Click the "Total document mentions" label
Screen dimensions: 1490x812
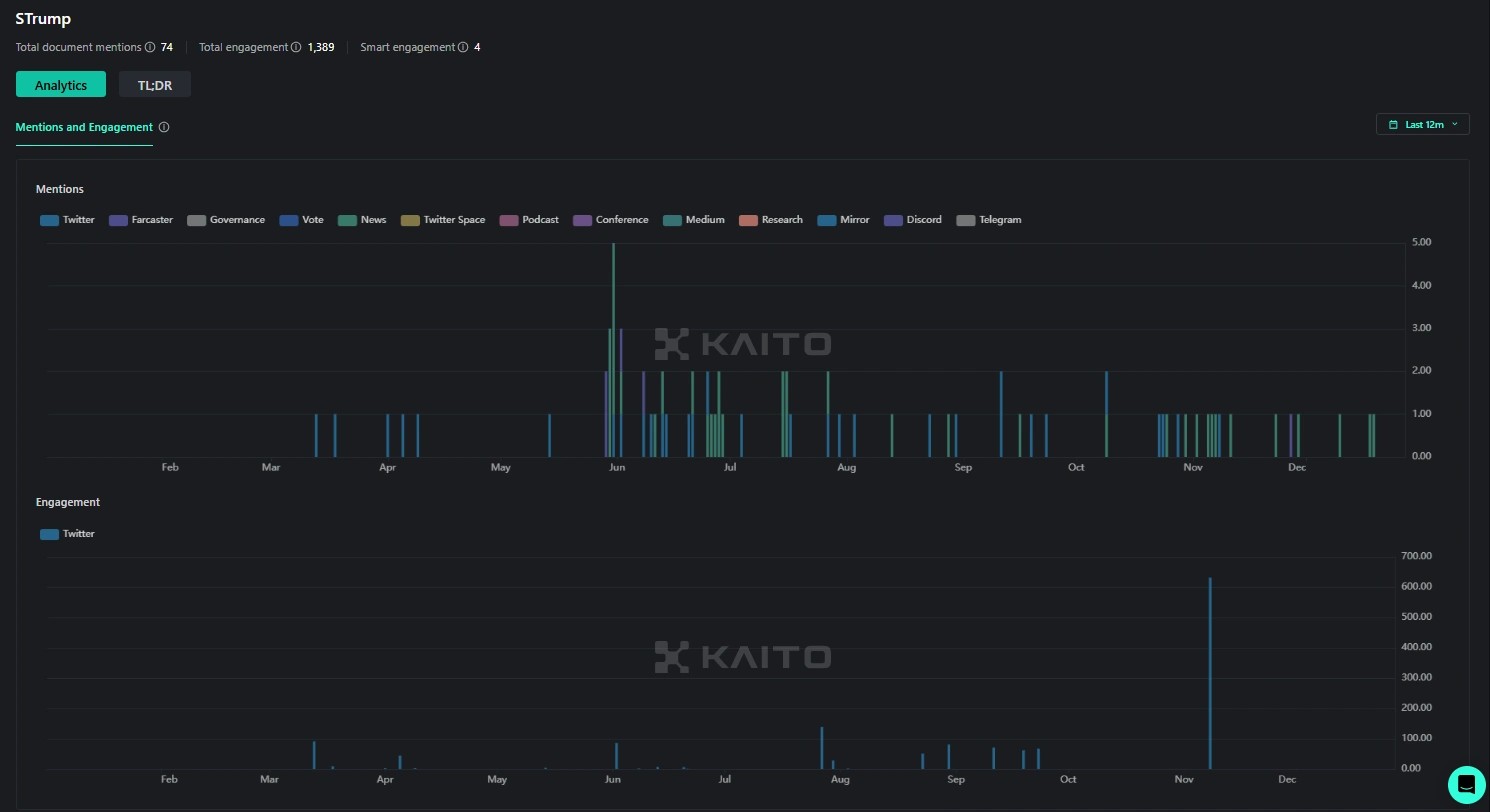[x=79, y=47]
